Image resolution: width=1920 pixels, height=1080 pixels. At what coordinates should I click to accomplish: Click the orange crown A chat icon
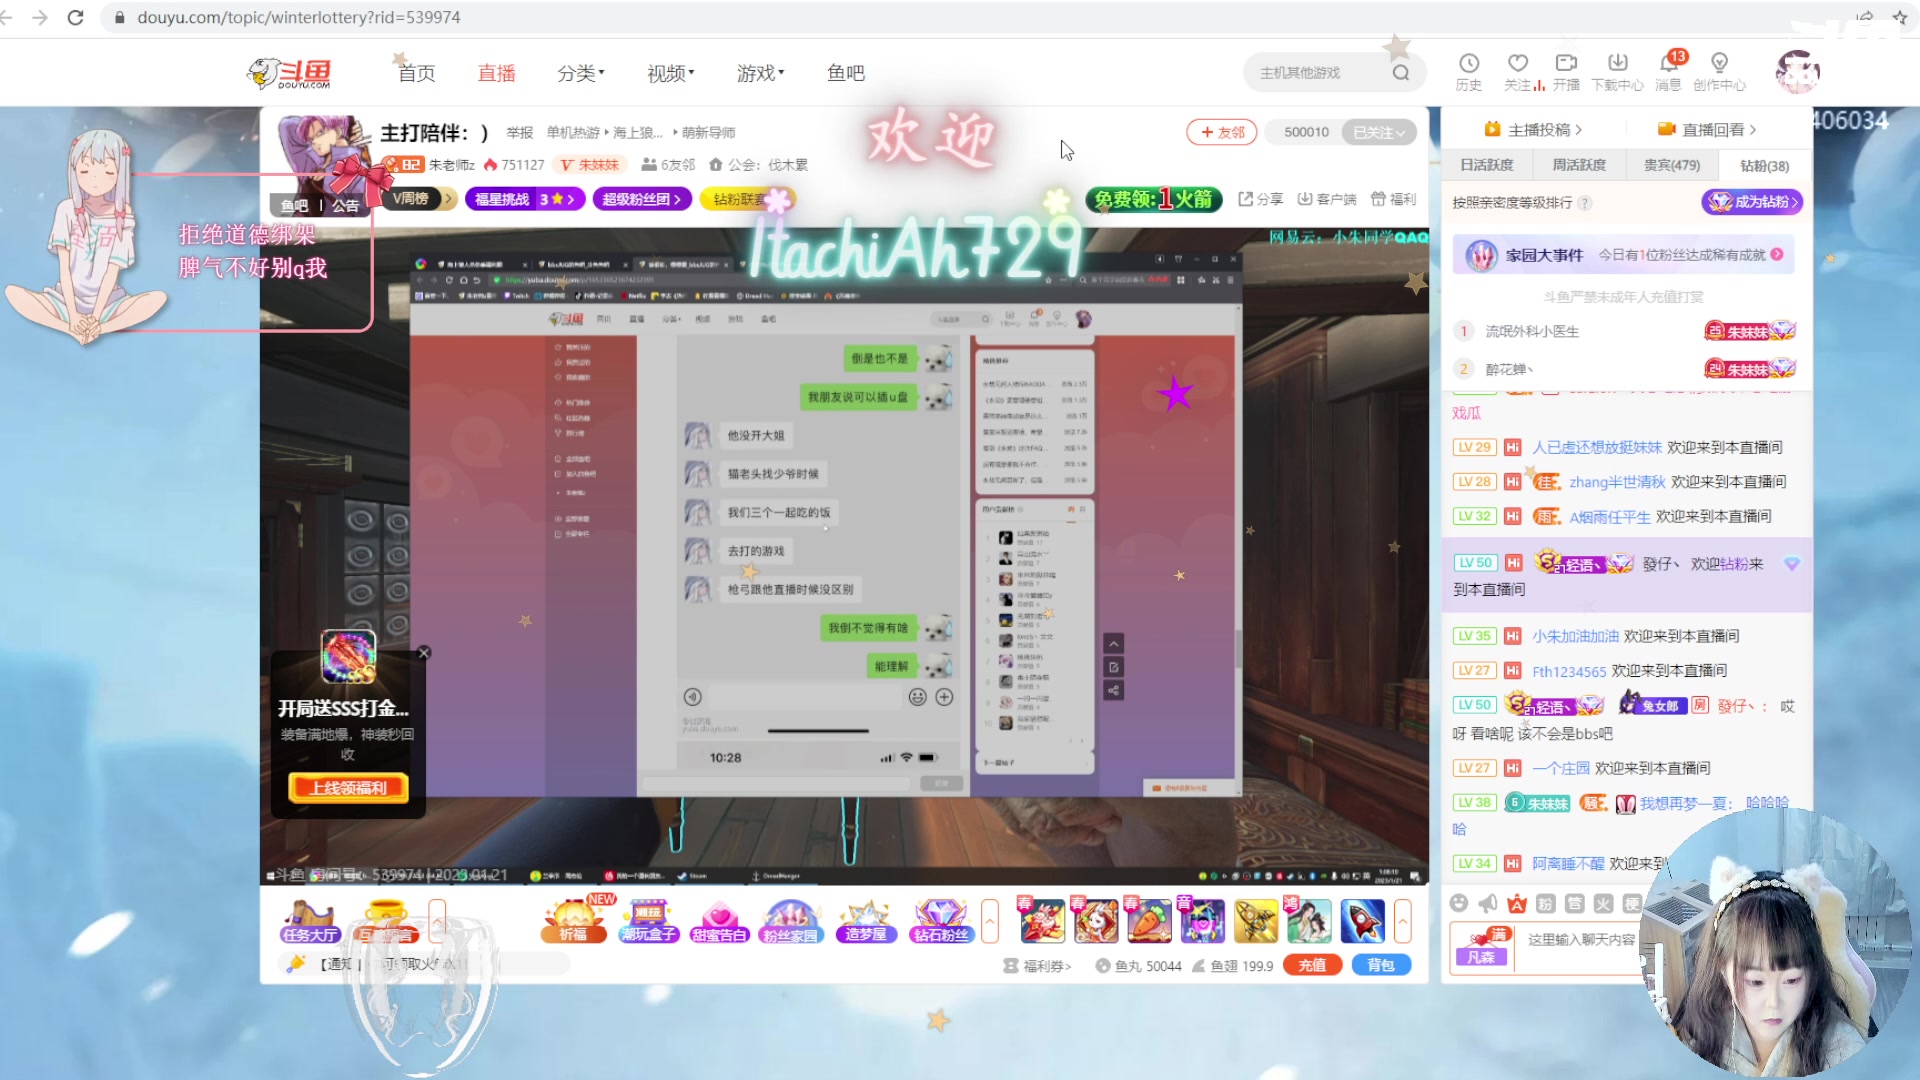[1517, 904]
